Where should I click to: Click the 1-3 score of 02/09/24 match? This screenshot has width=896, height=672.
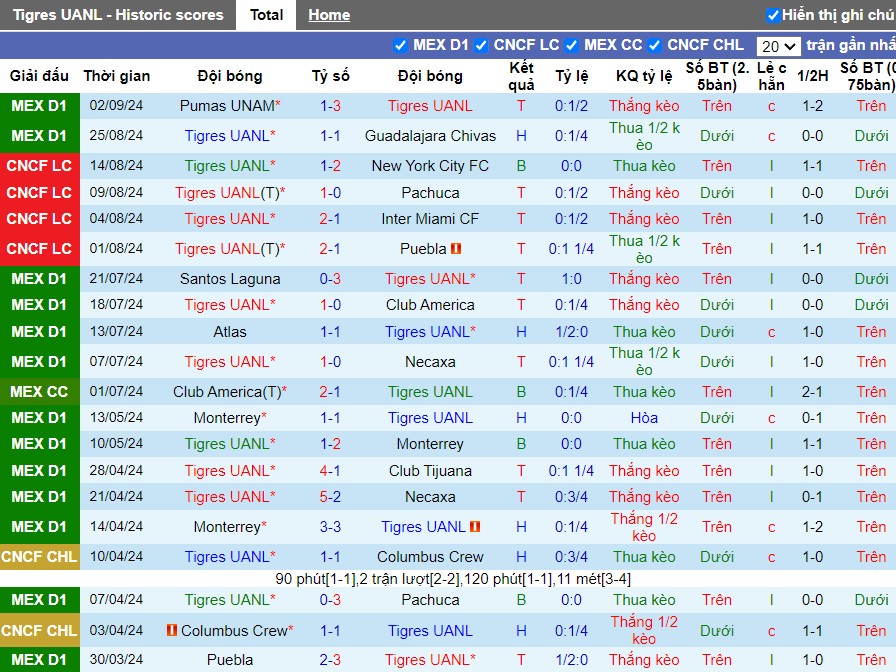[330, 106]
